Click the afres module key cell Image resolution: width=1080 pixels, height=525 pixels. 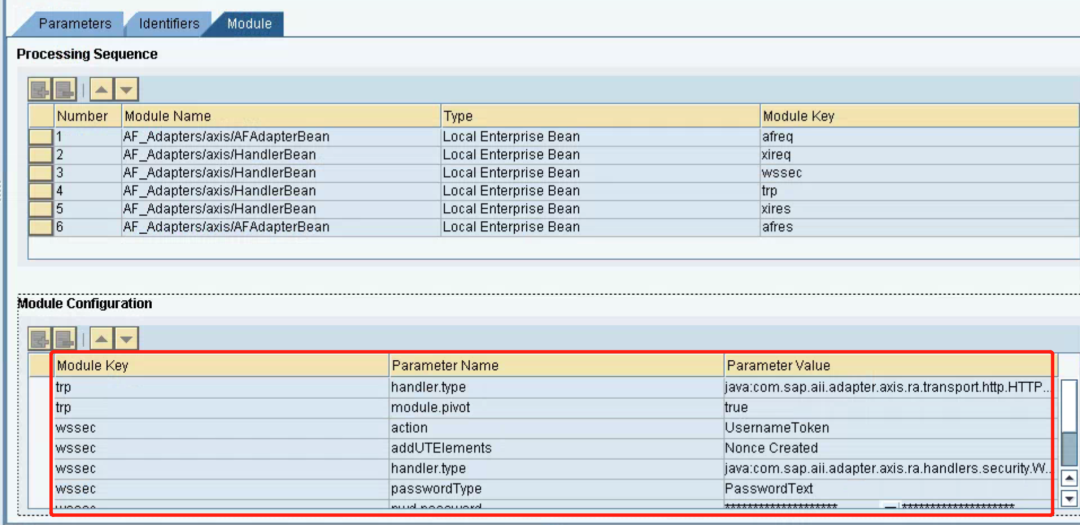920,226
